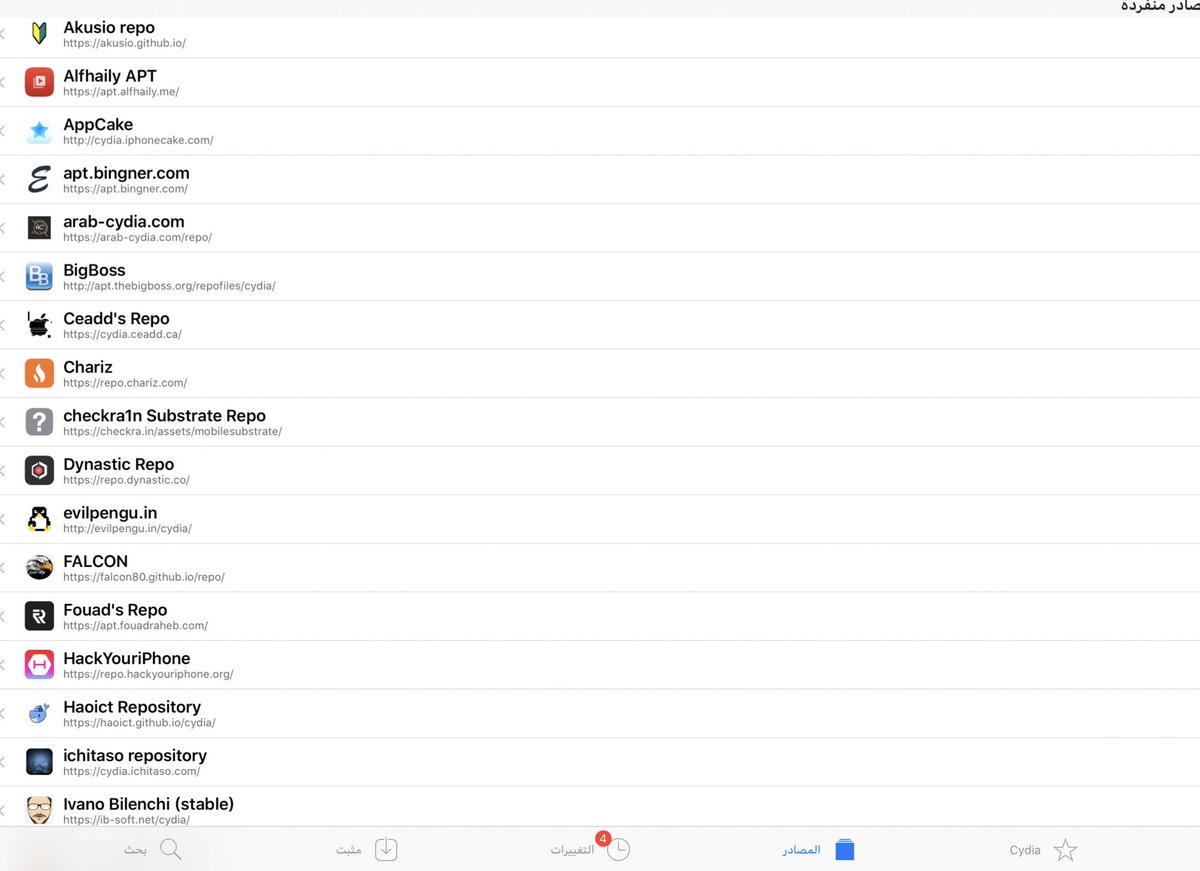Open Ivano Bilenchi (stable) source

[x=600, y=806]
